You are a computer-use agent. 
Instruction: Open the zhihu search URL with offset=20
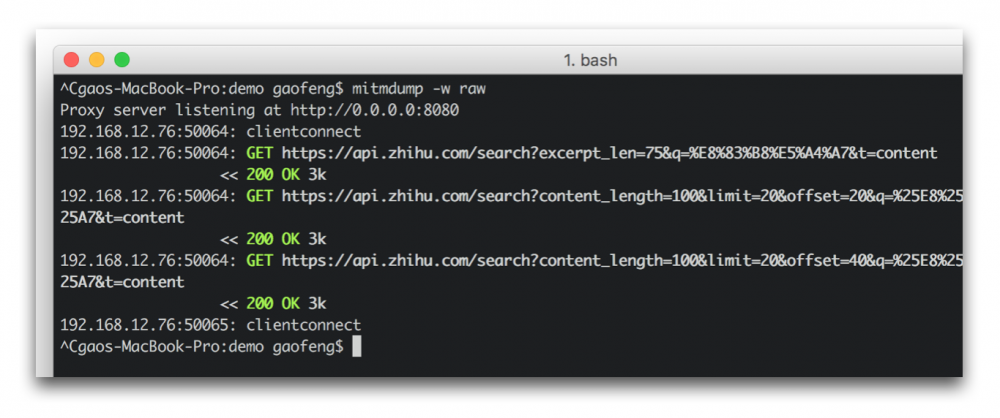[621, 196]
